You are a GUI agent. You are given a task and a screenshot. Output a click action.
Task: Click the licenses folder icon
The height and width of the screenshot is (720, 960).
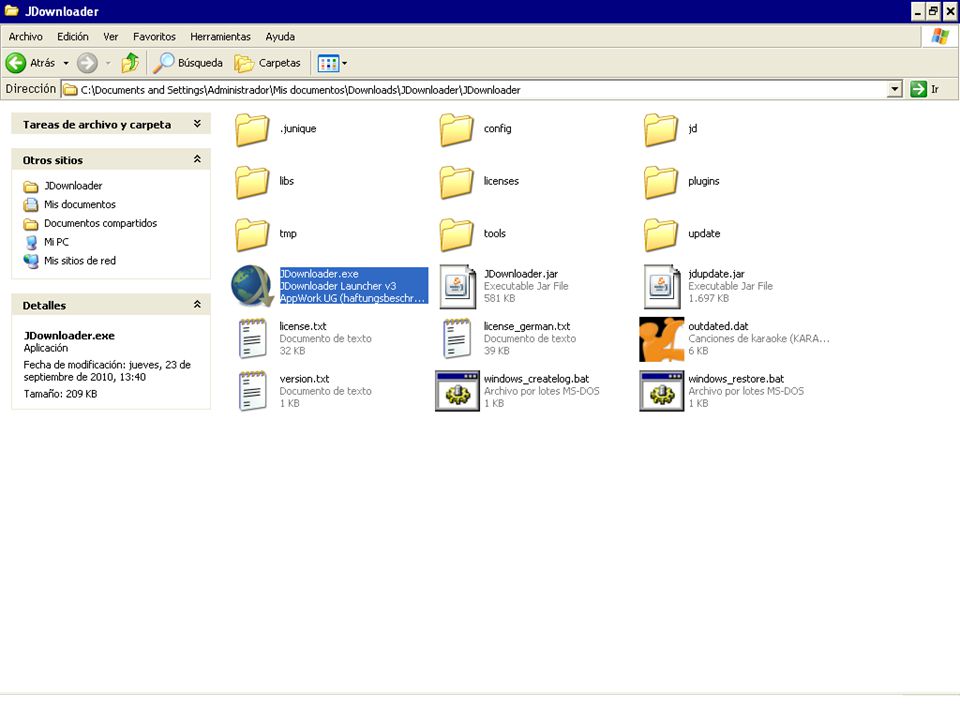point(456,182)
